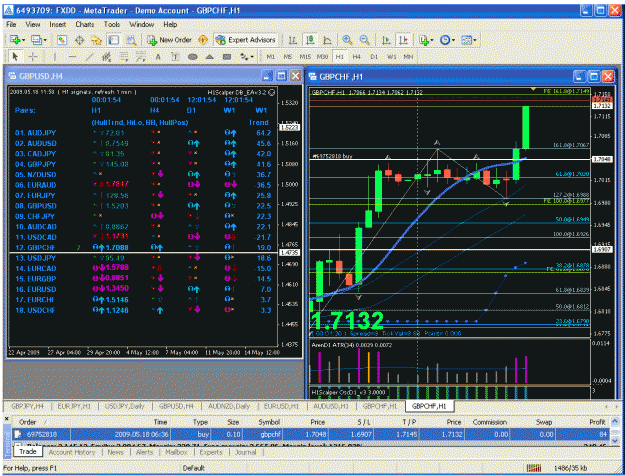Viewport: 625px width, 476px height.
Task: Open the Arrows objects dropdown
Action: point(247,57)
